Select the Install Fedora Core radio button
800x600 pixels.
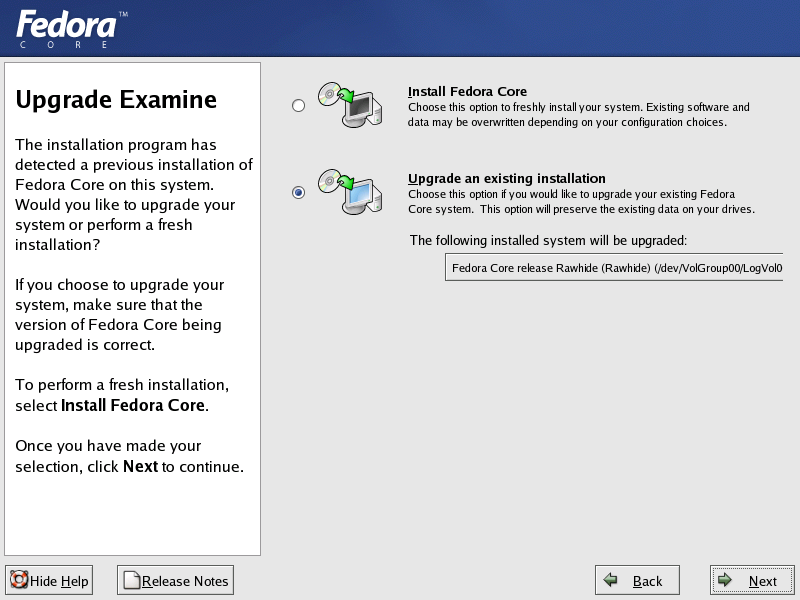coord(298,106)
